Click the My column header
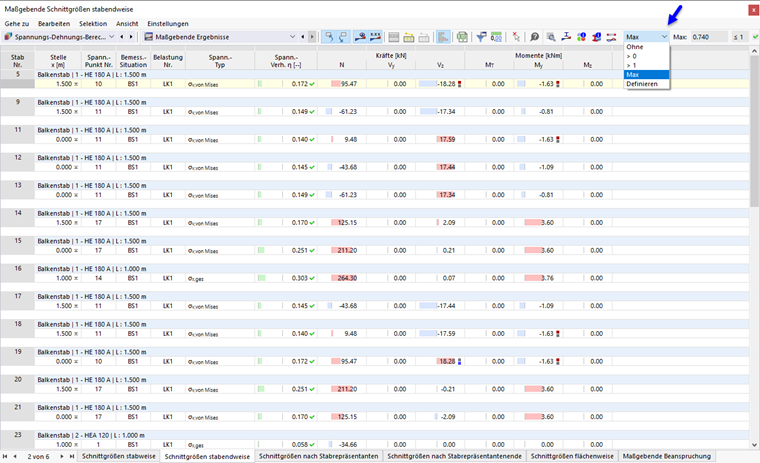 click(x=538, y=65)
